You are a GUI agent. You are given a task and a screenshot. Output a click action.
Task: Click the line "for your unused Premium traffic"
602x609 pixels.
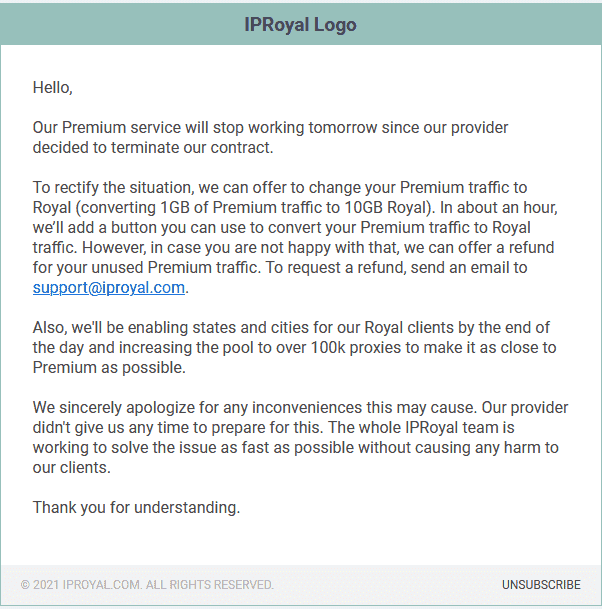pyautogui.click(x=280, y=268)
